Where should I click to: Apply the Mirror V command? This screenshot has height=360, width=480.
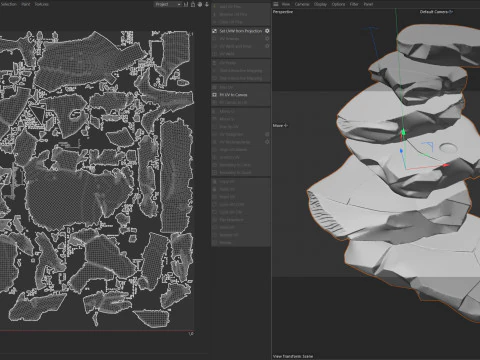pos(241,119)
